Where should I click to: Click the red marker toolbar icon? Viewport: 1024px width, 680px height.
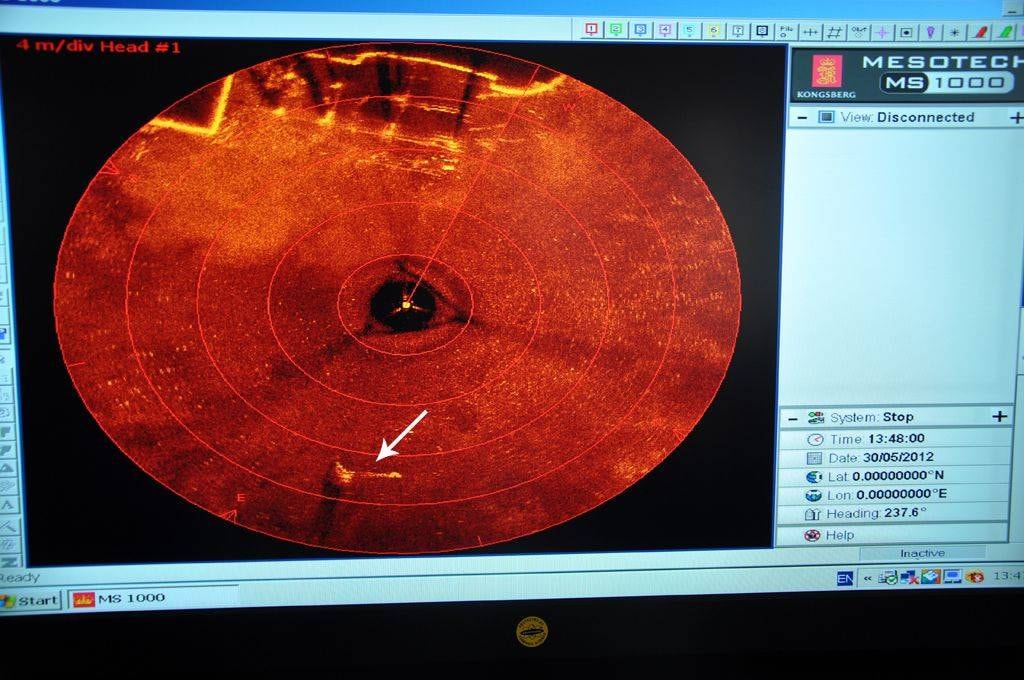click(x=981, y=32)
